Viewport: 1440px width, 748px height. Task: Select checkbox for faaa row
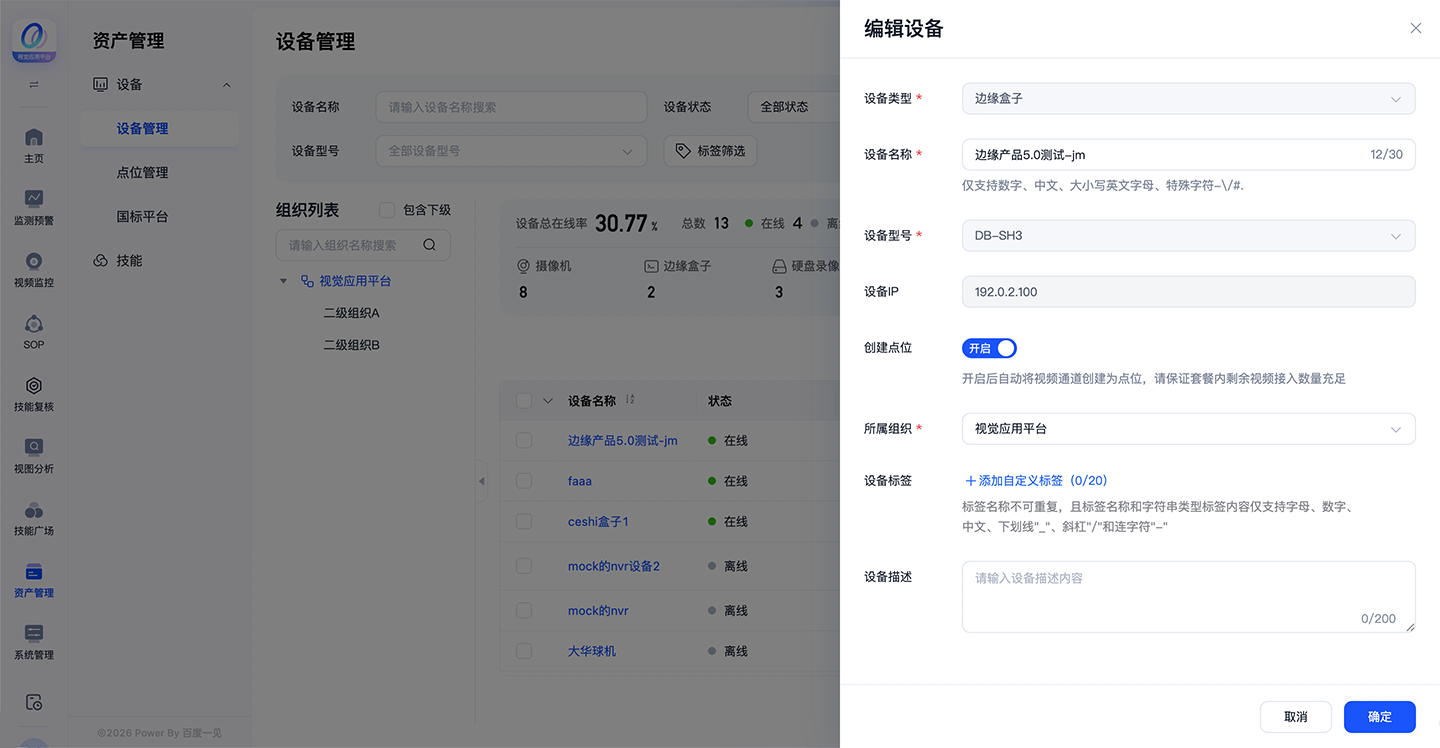[x=524, y=481]
